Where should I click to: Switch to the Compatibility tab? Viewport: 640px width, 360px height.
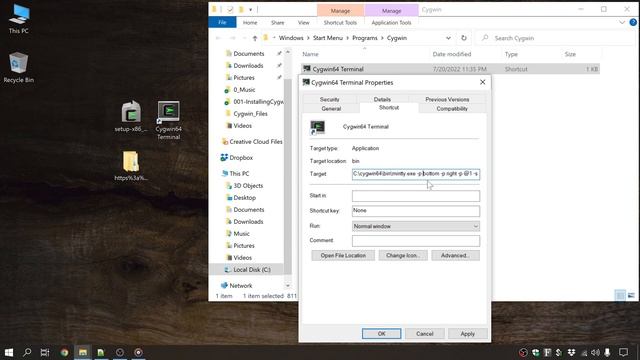pos(452,109)
